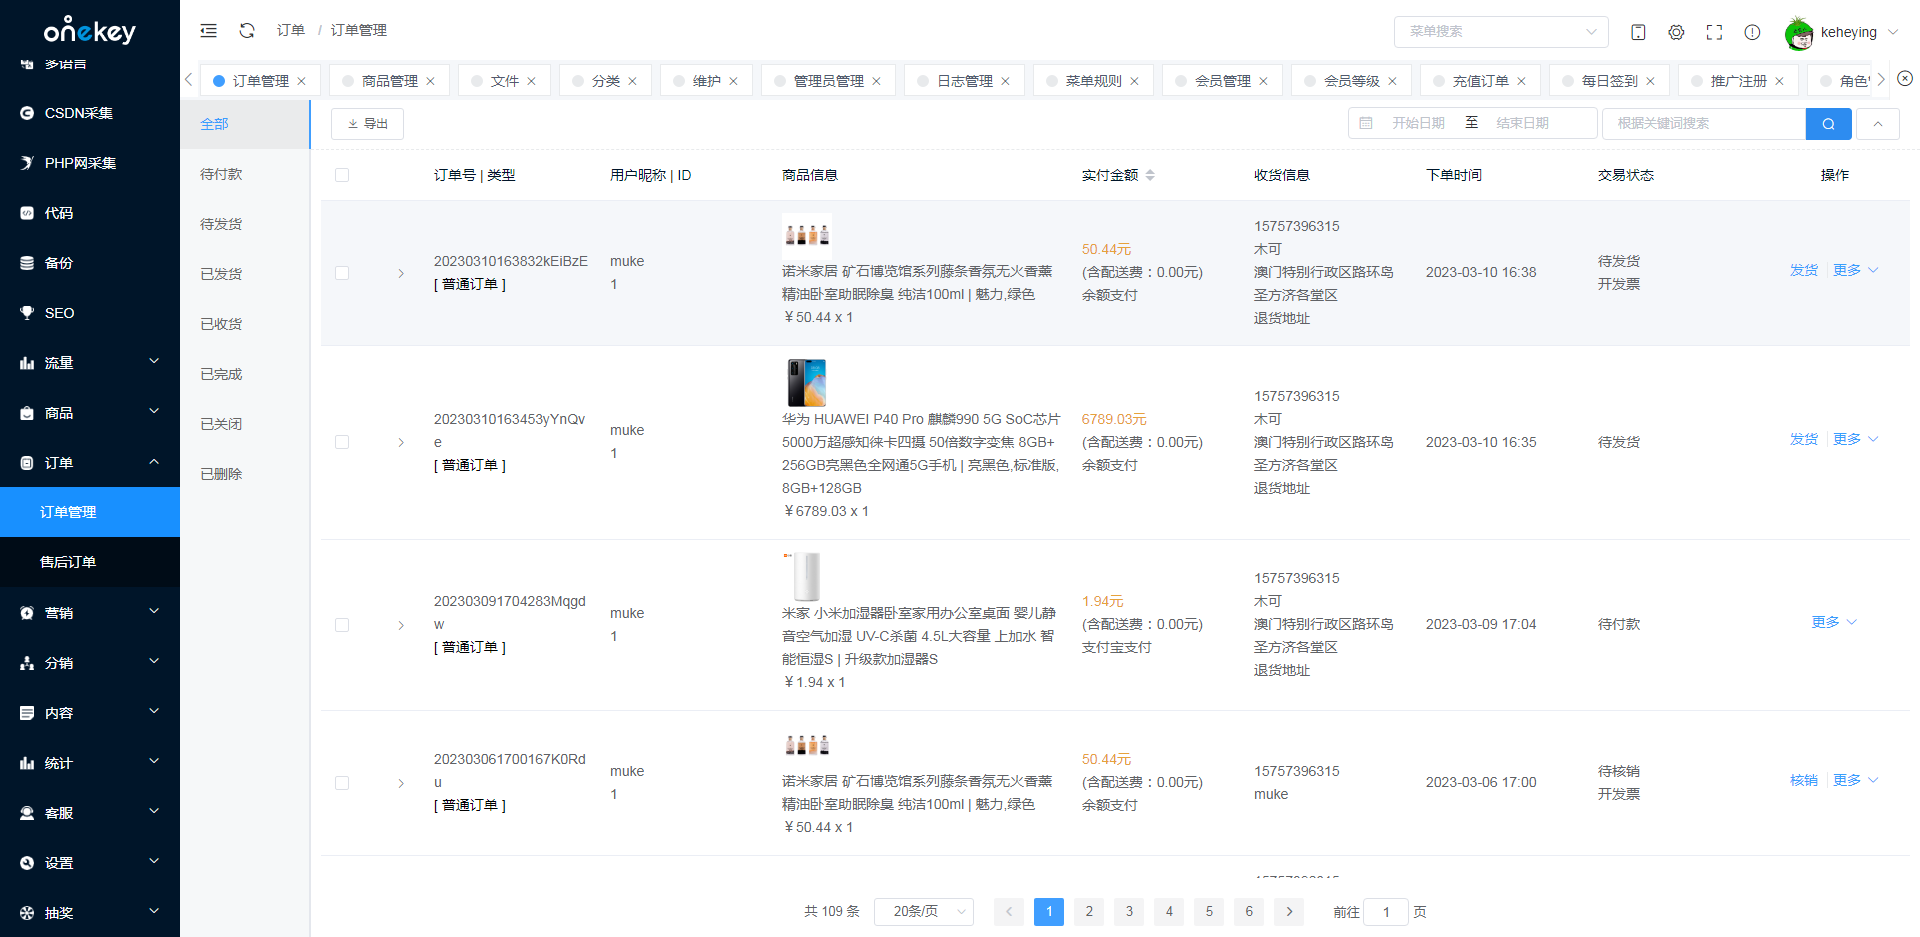Expand row of 米家 humidifier order
The height and width of the screenshot is (937, 1920).
click(x=401, y=625)
